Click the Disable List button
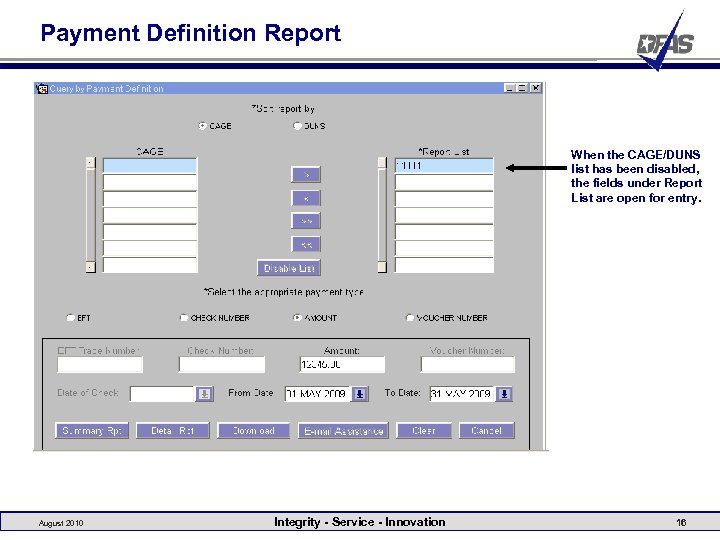720x540 pixels. tap(289, 268)
